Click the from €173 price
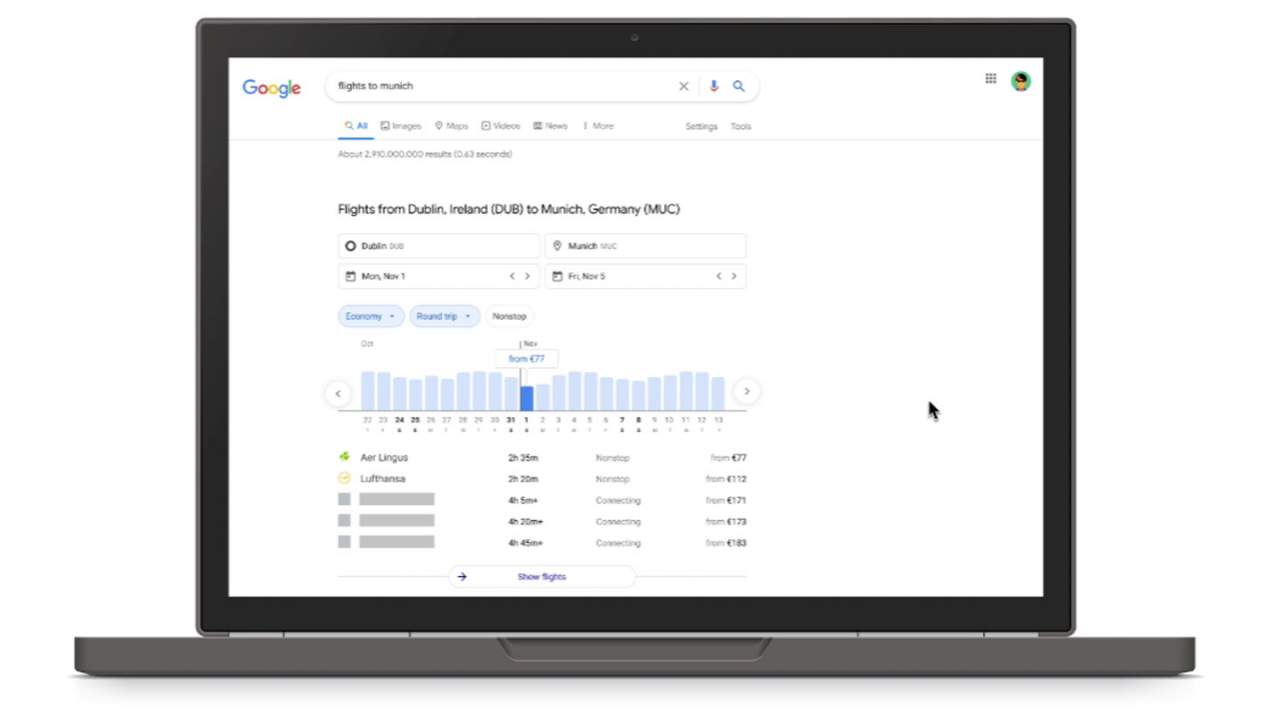The width and height of the screenshot is (1280, 720). pos(726,521)
